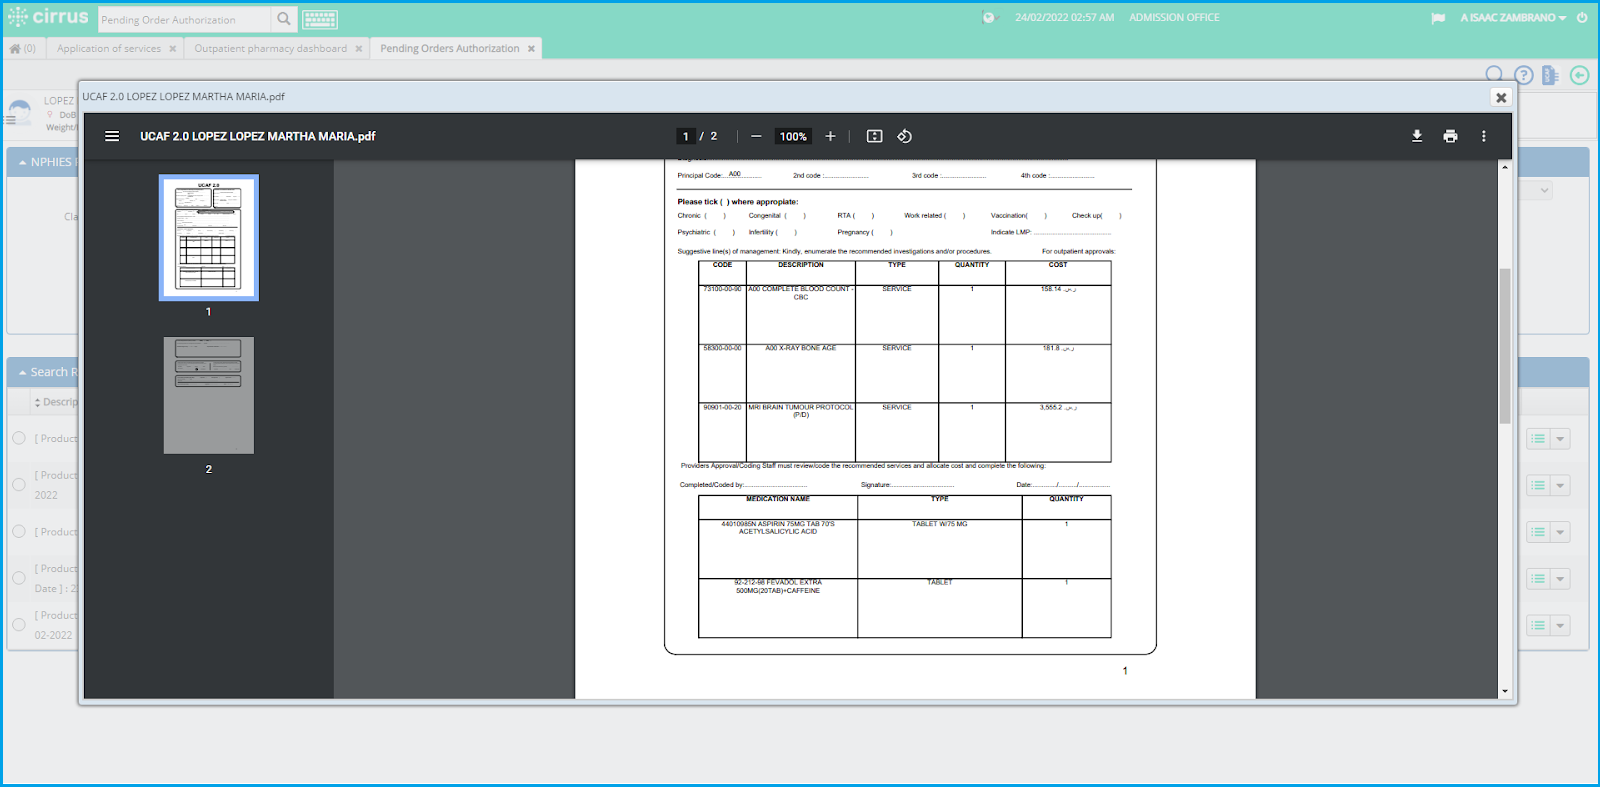Select radio button for row showing 2022
The width and height of the screenshot is (1600, 790).
click(x=19, y=484)
